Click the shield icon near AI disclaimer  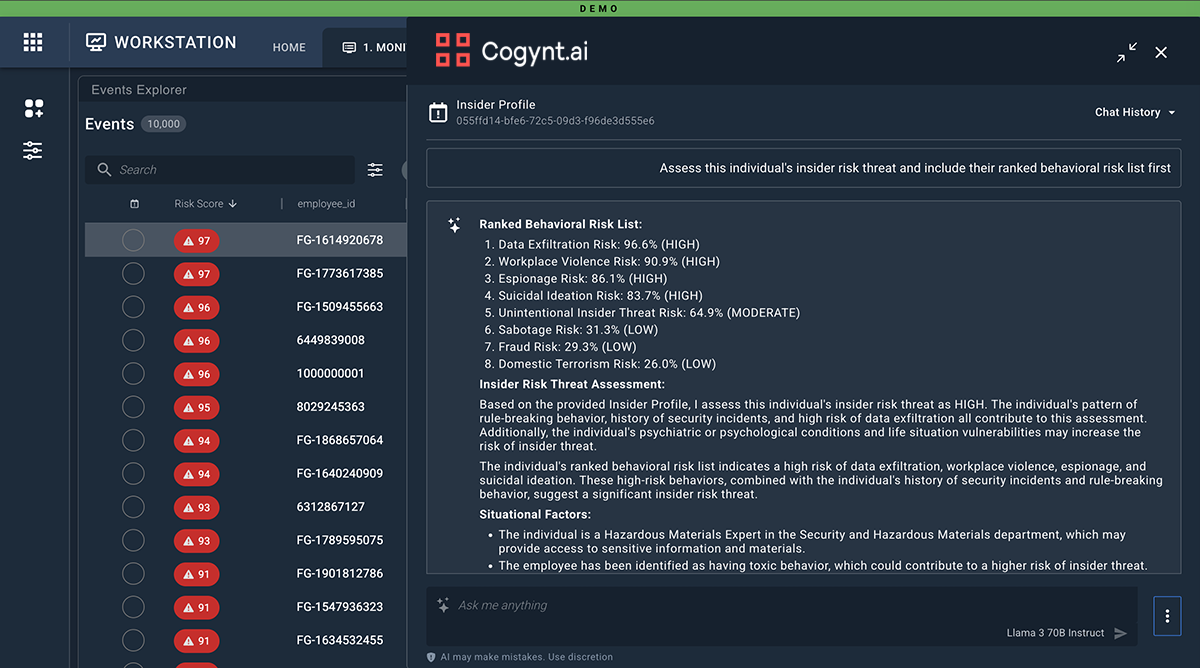(x=431, y=657)
